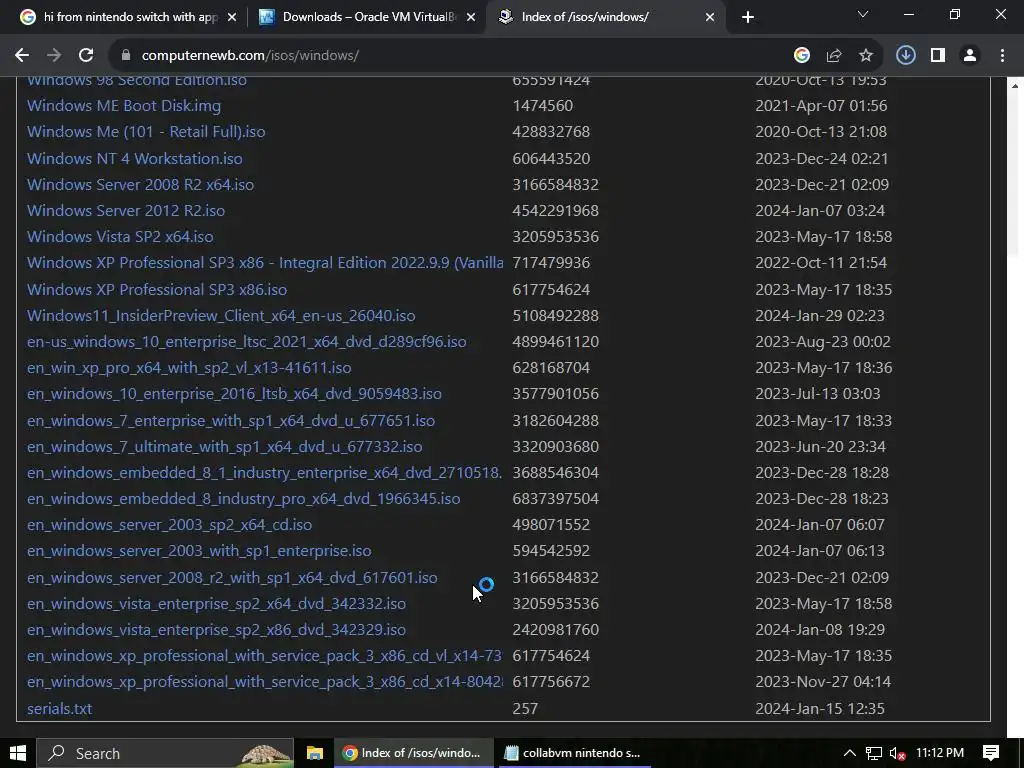Screen dimensions: 1024x768
Task: Click en_windows_embedded_8_1_industry_enterprise link
Action: point(264,473)
